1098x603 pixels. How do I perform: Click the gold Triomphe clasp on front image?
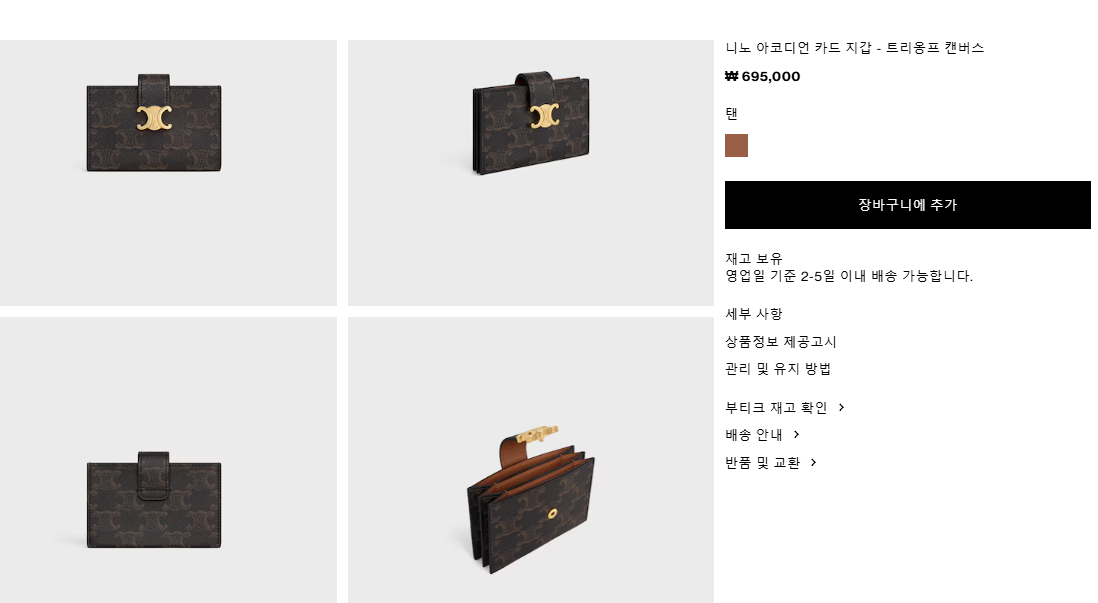click(154, 118)
